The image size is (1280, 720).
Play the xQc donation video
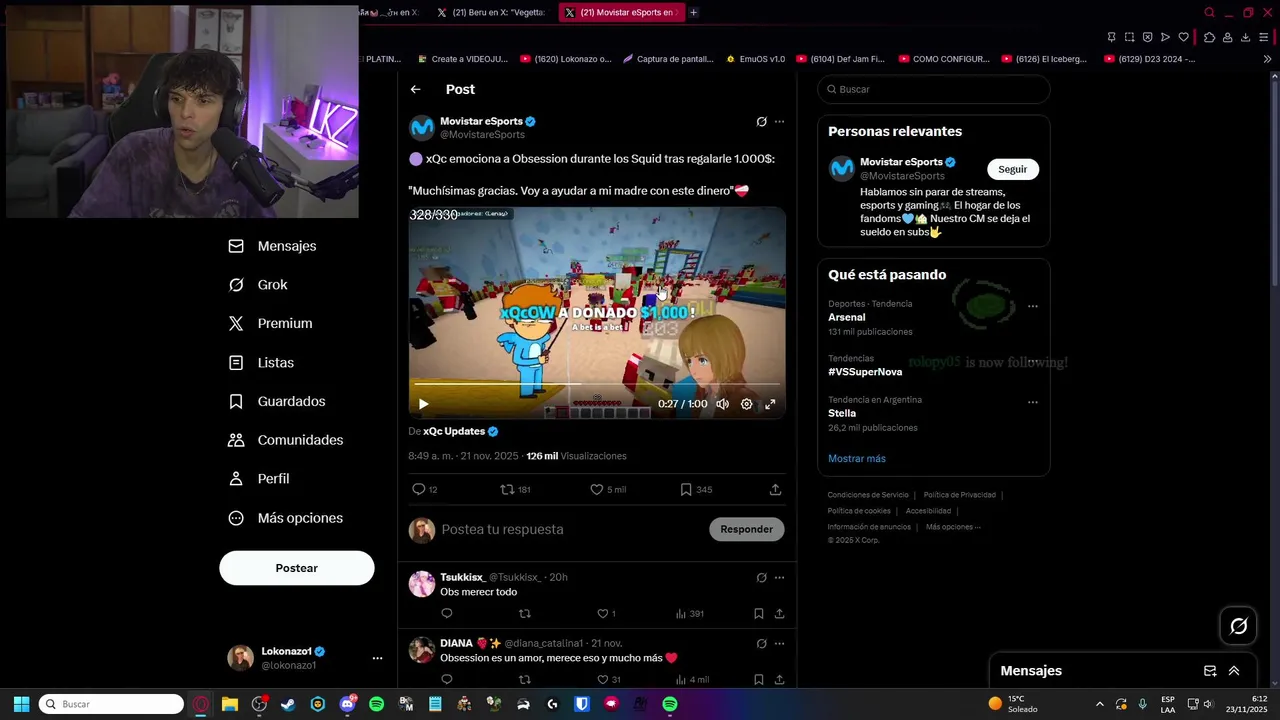click(x=423, y=404)
